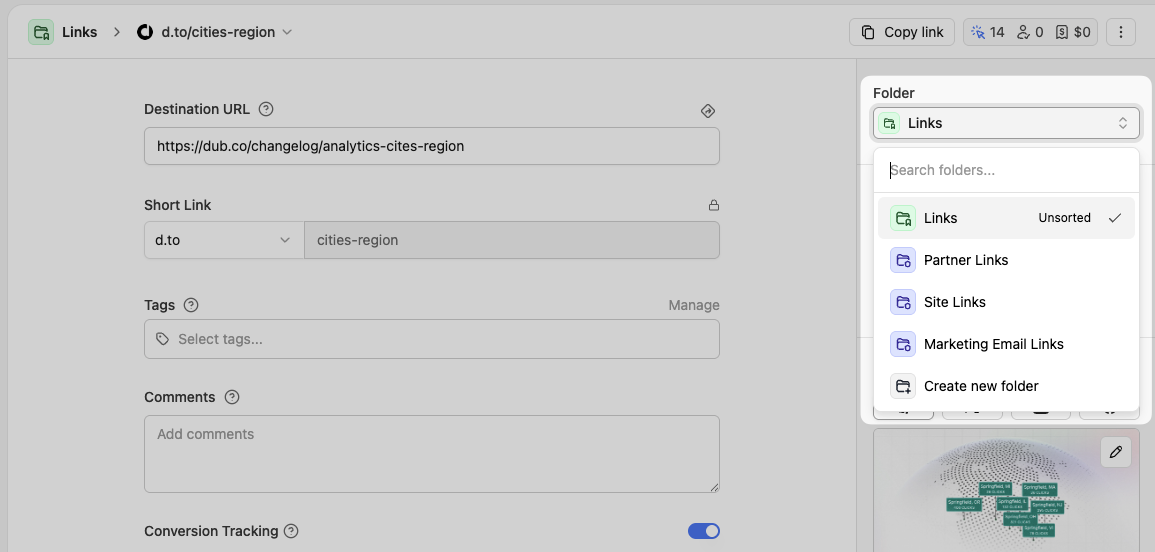Click the Search folders input
The width and height of the screenshot is (1155, 552).
(1006, 170)
